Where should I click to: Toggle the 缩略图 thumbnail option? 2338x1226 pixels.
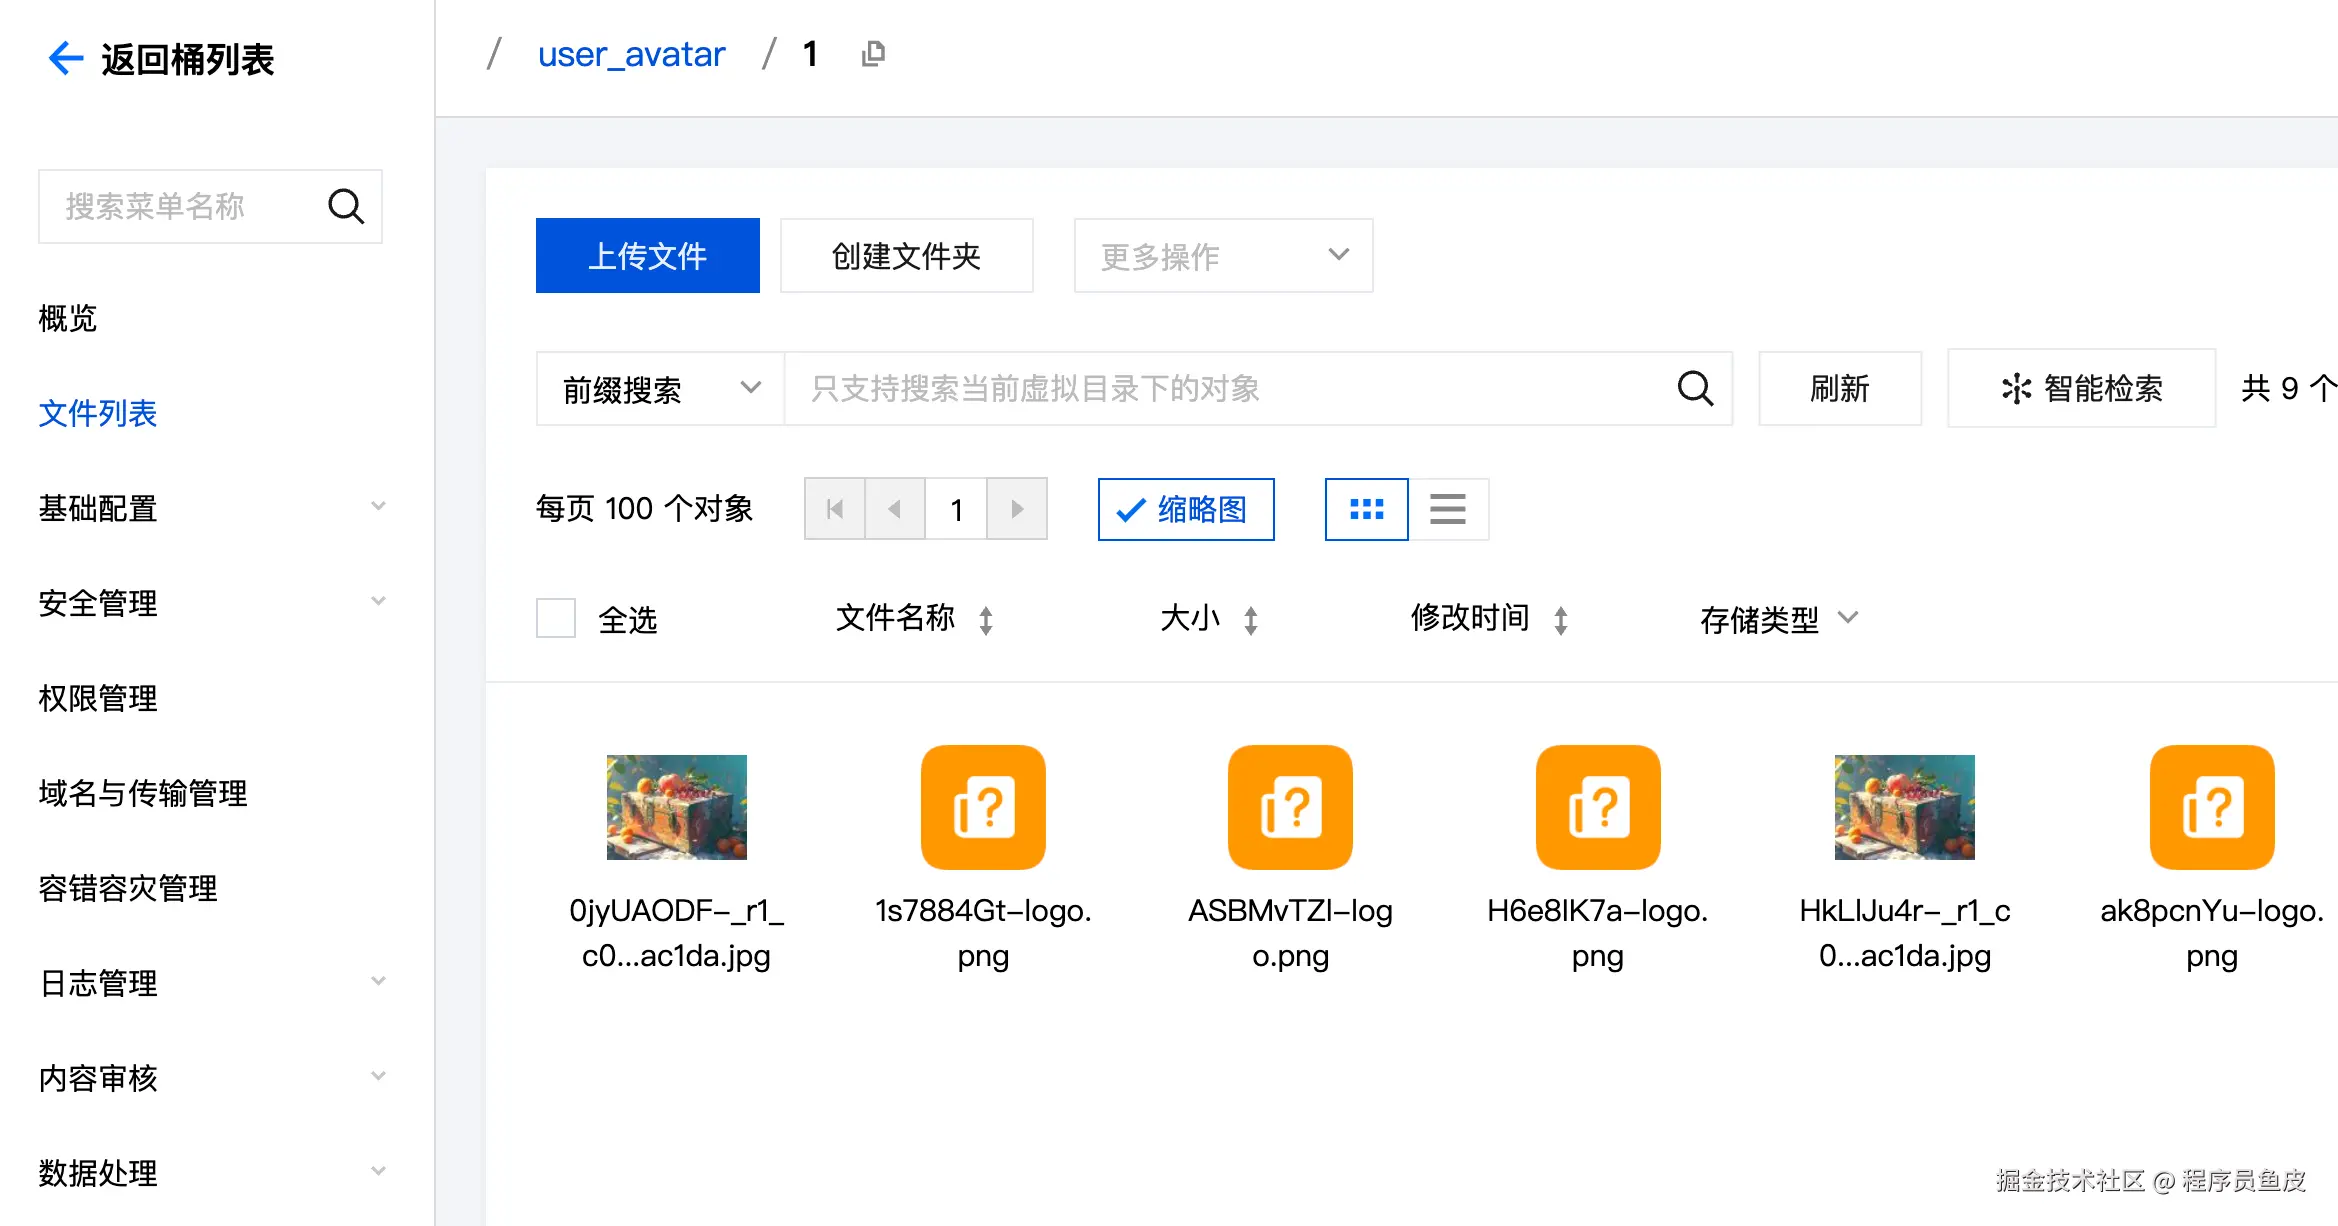point(1185,509)
